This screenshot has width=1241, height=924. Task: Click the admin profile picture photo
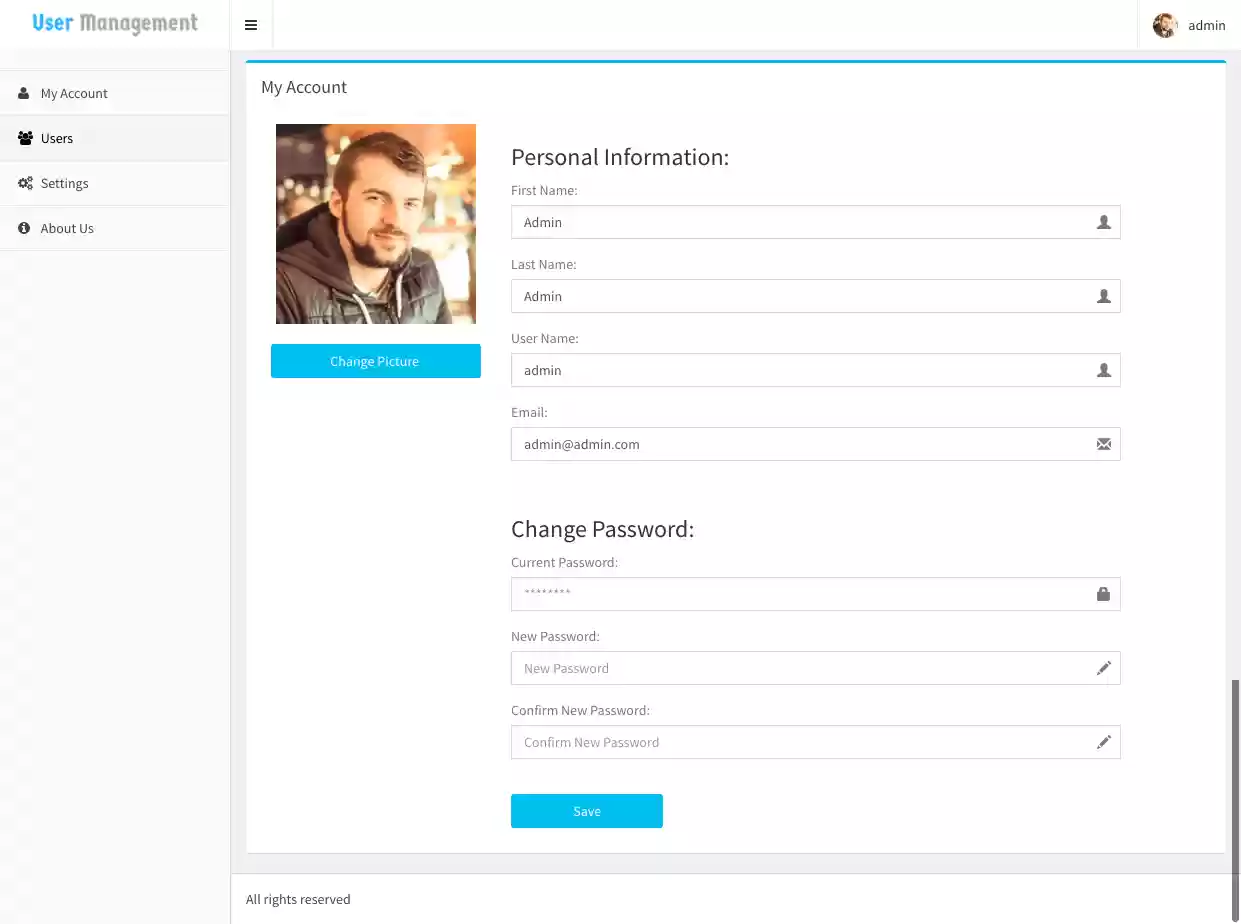375,223
